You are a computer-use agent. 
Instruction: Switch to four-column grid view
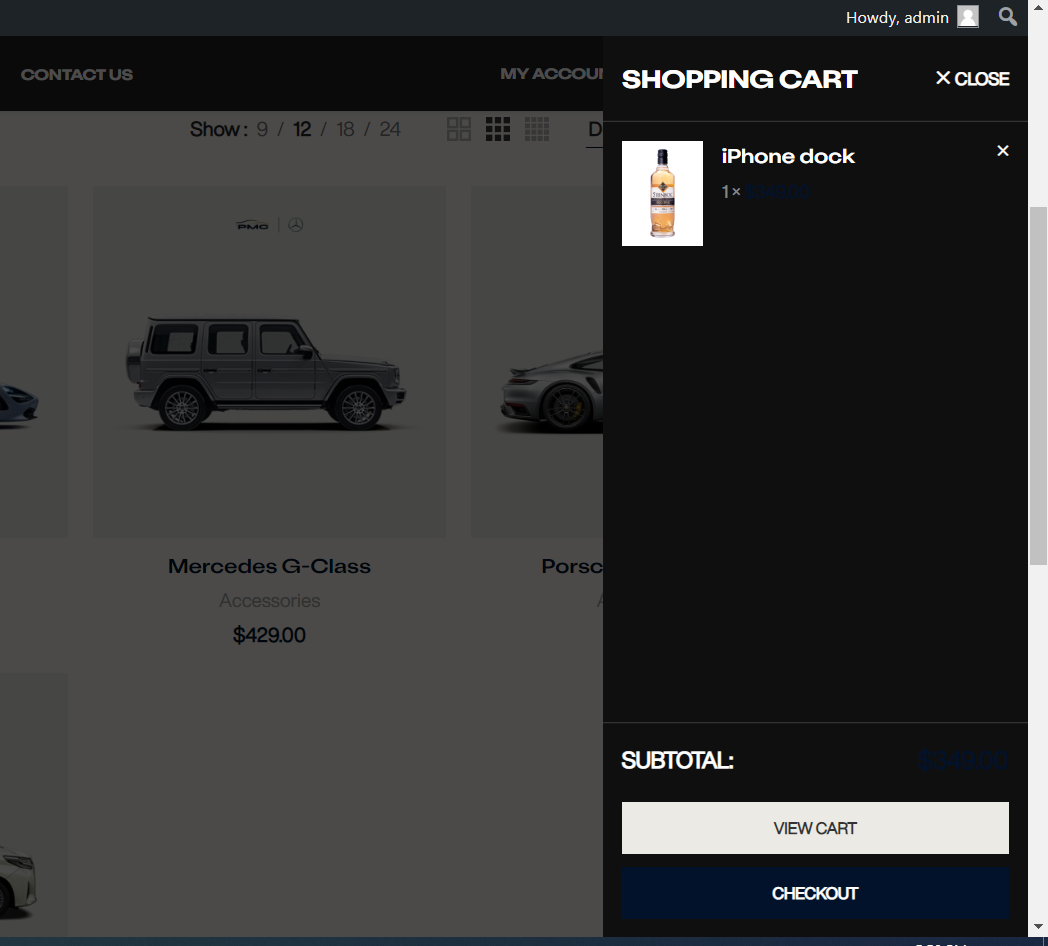537,129
